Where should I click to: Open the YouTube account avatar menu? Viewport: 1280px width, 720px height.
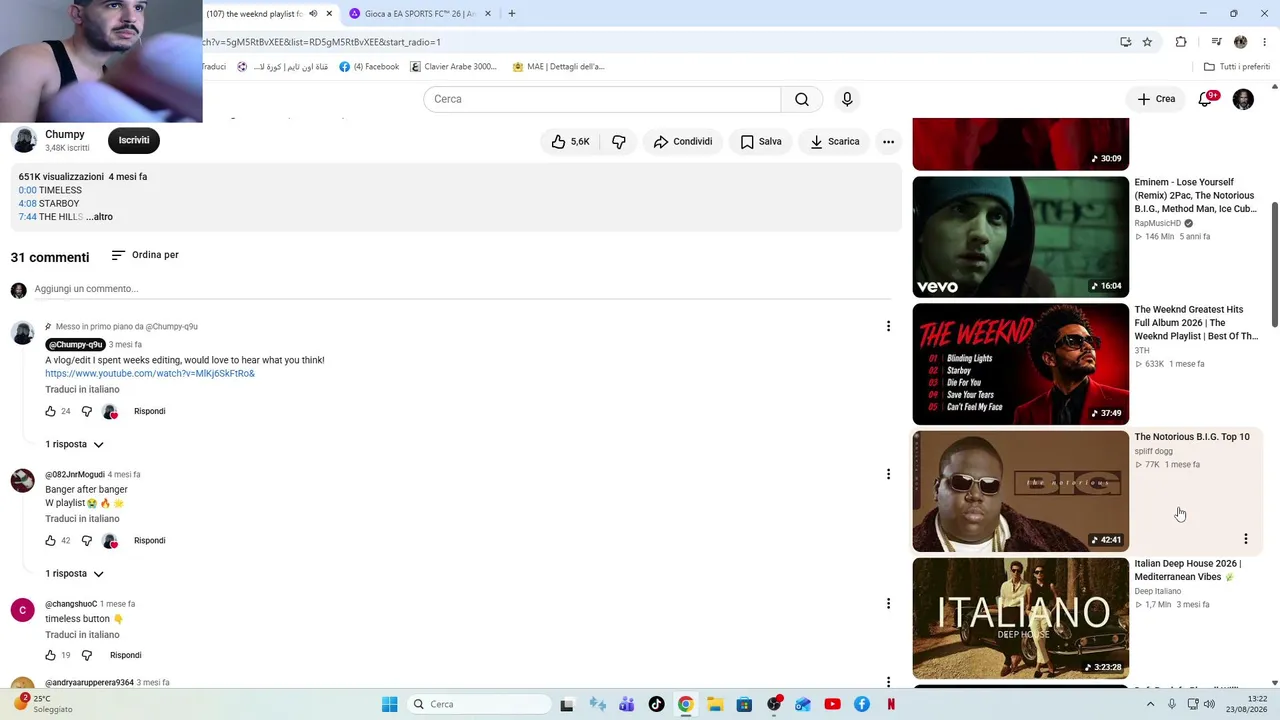[x=1243, y=99]
